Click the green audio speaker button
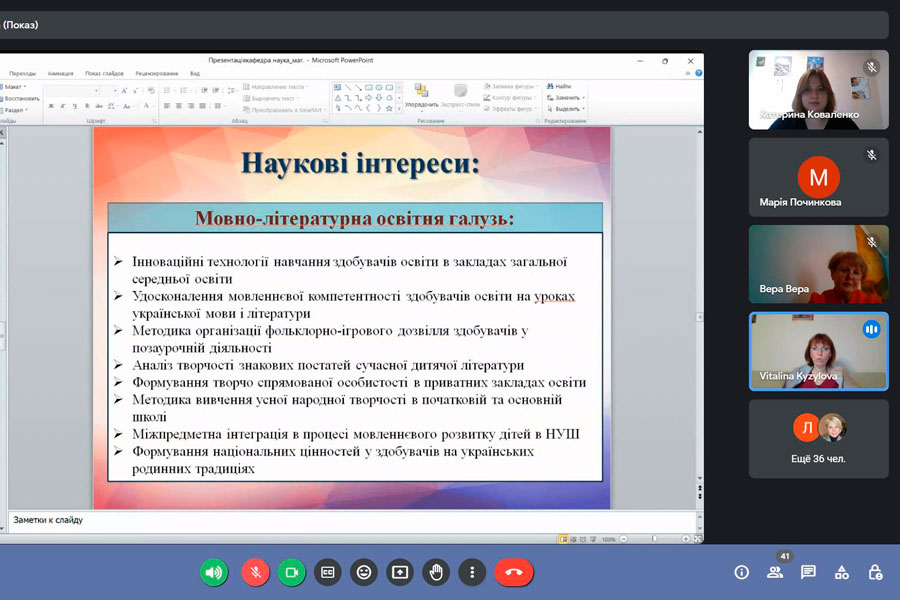The height and width of the screenshot is (600, 900). click(213, 572)
